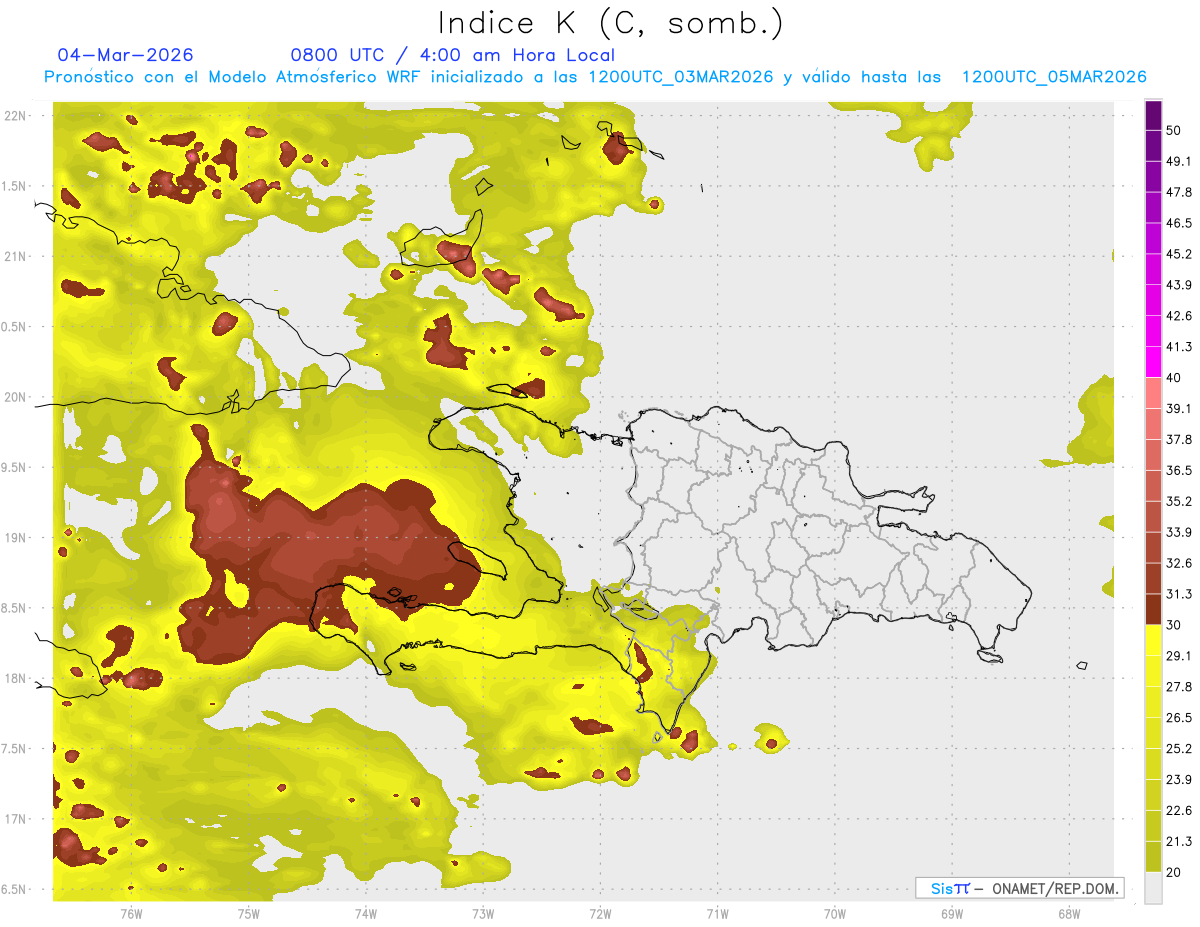Click the longitude axis label '74W'

(x=366, y=915)
